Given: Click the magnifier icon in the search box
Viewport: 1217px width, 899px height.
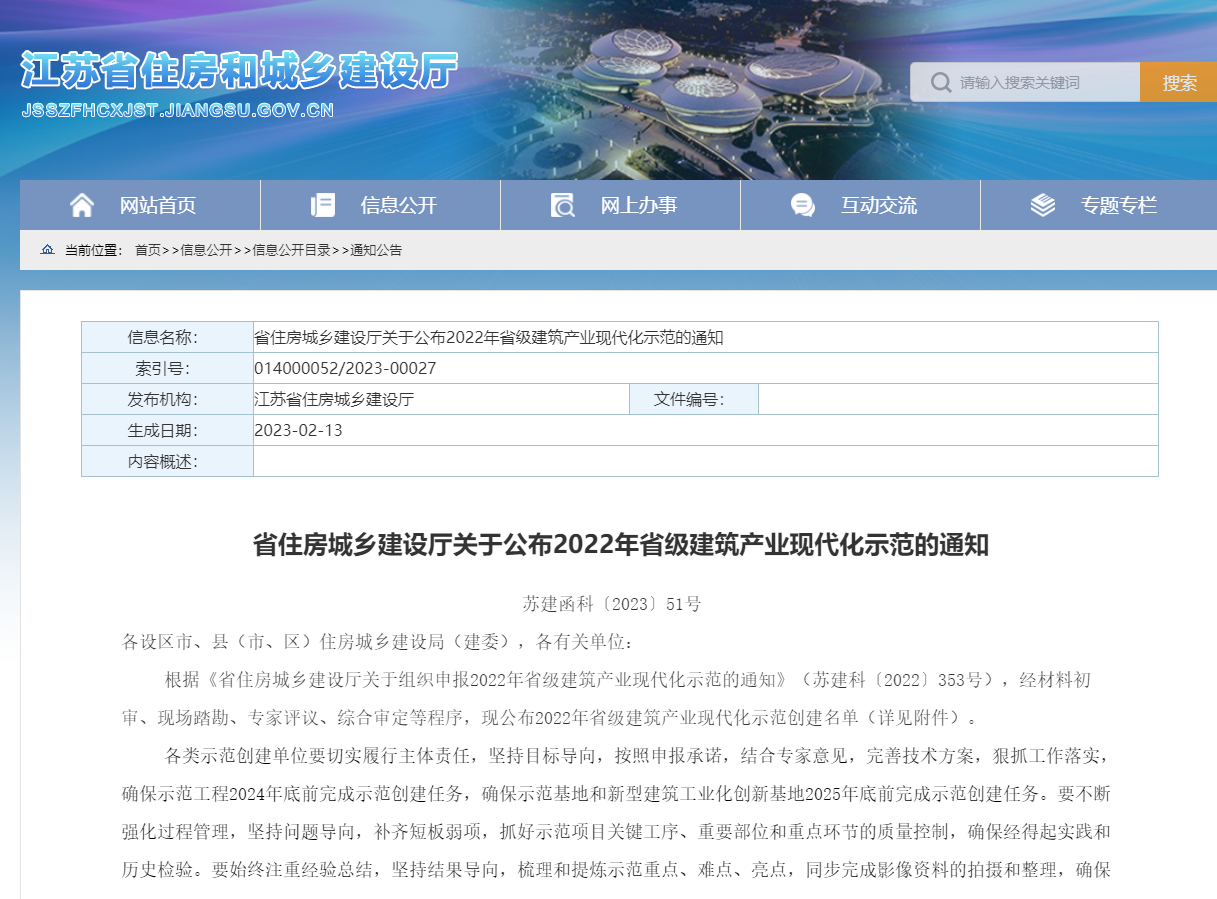Looking at the screenshot, I should coord(940,82).
